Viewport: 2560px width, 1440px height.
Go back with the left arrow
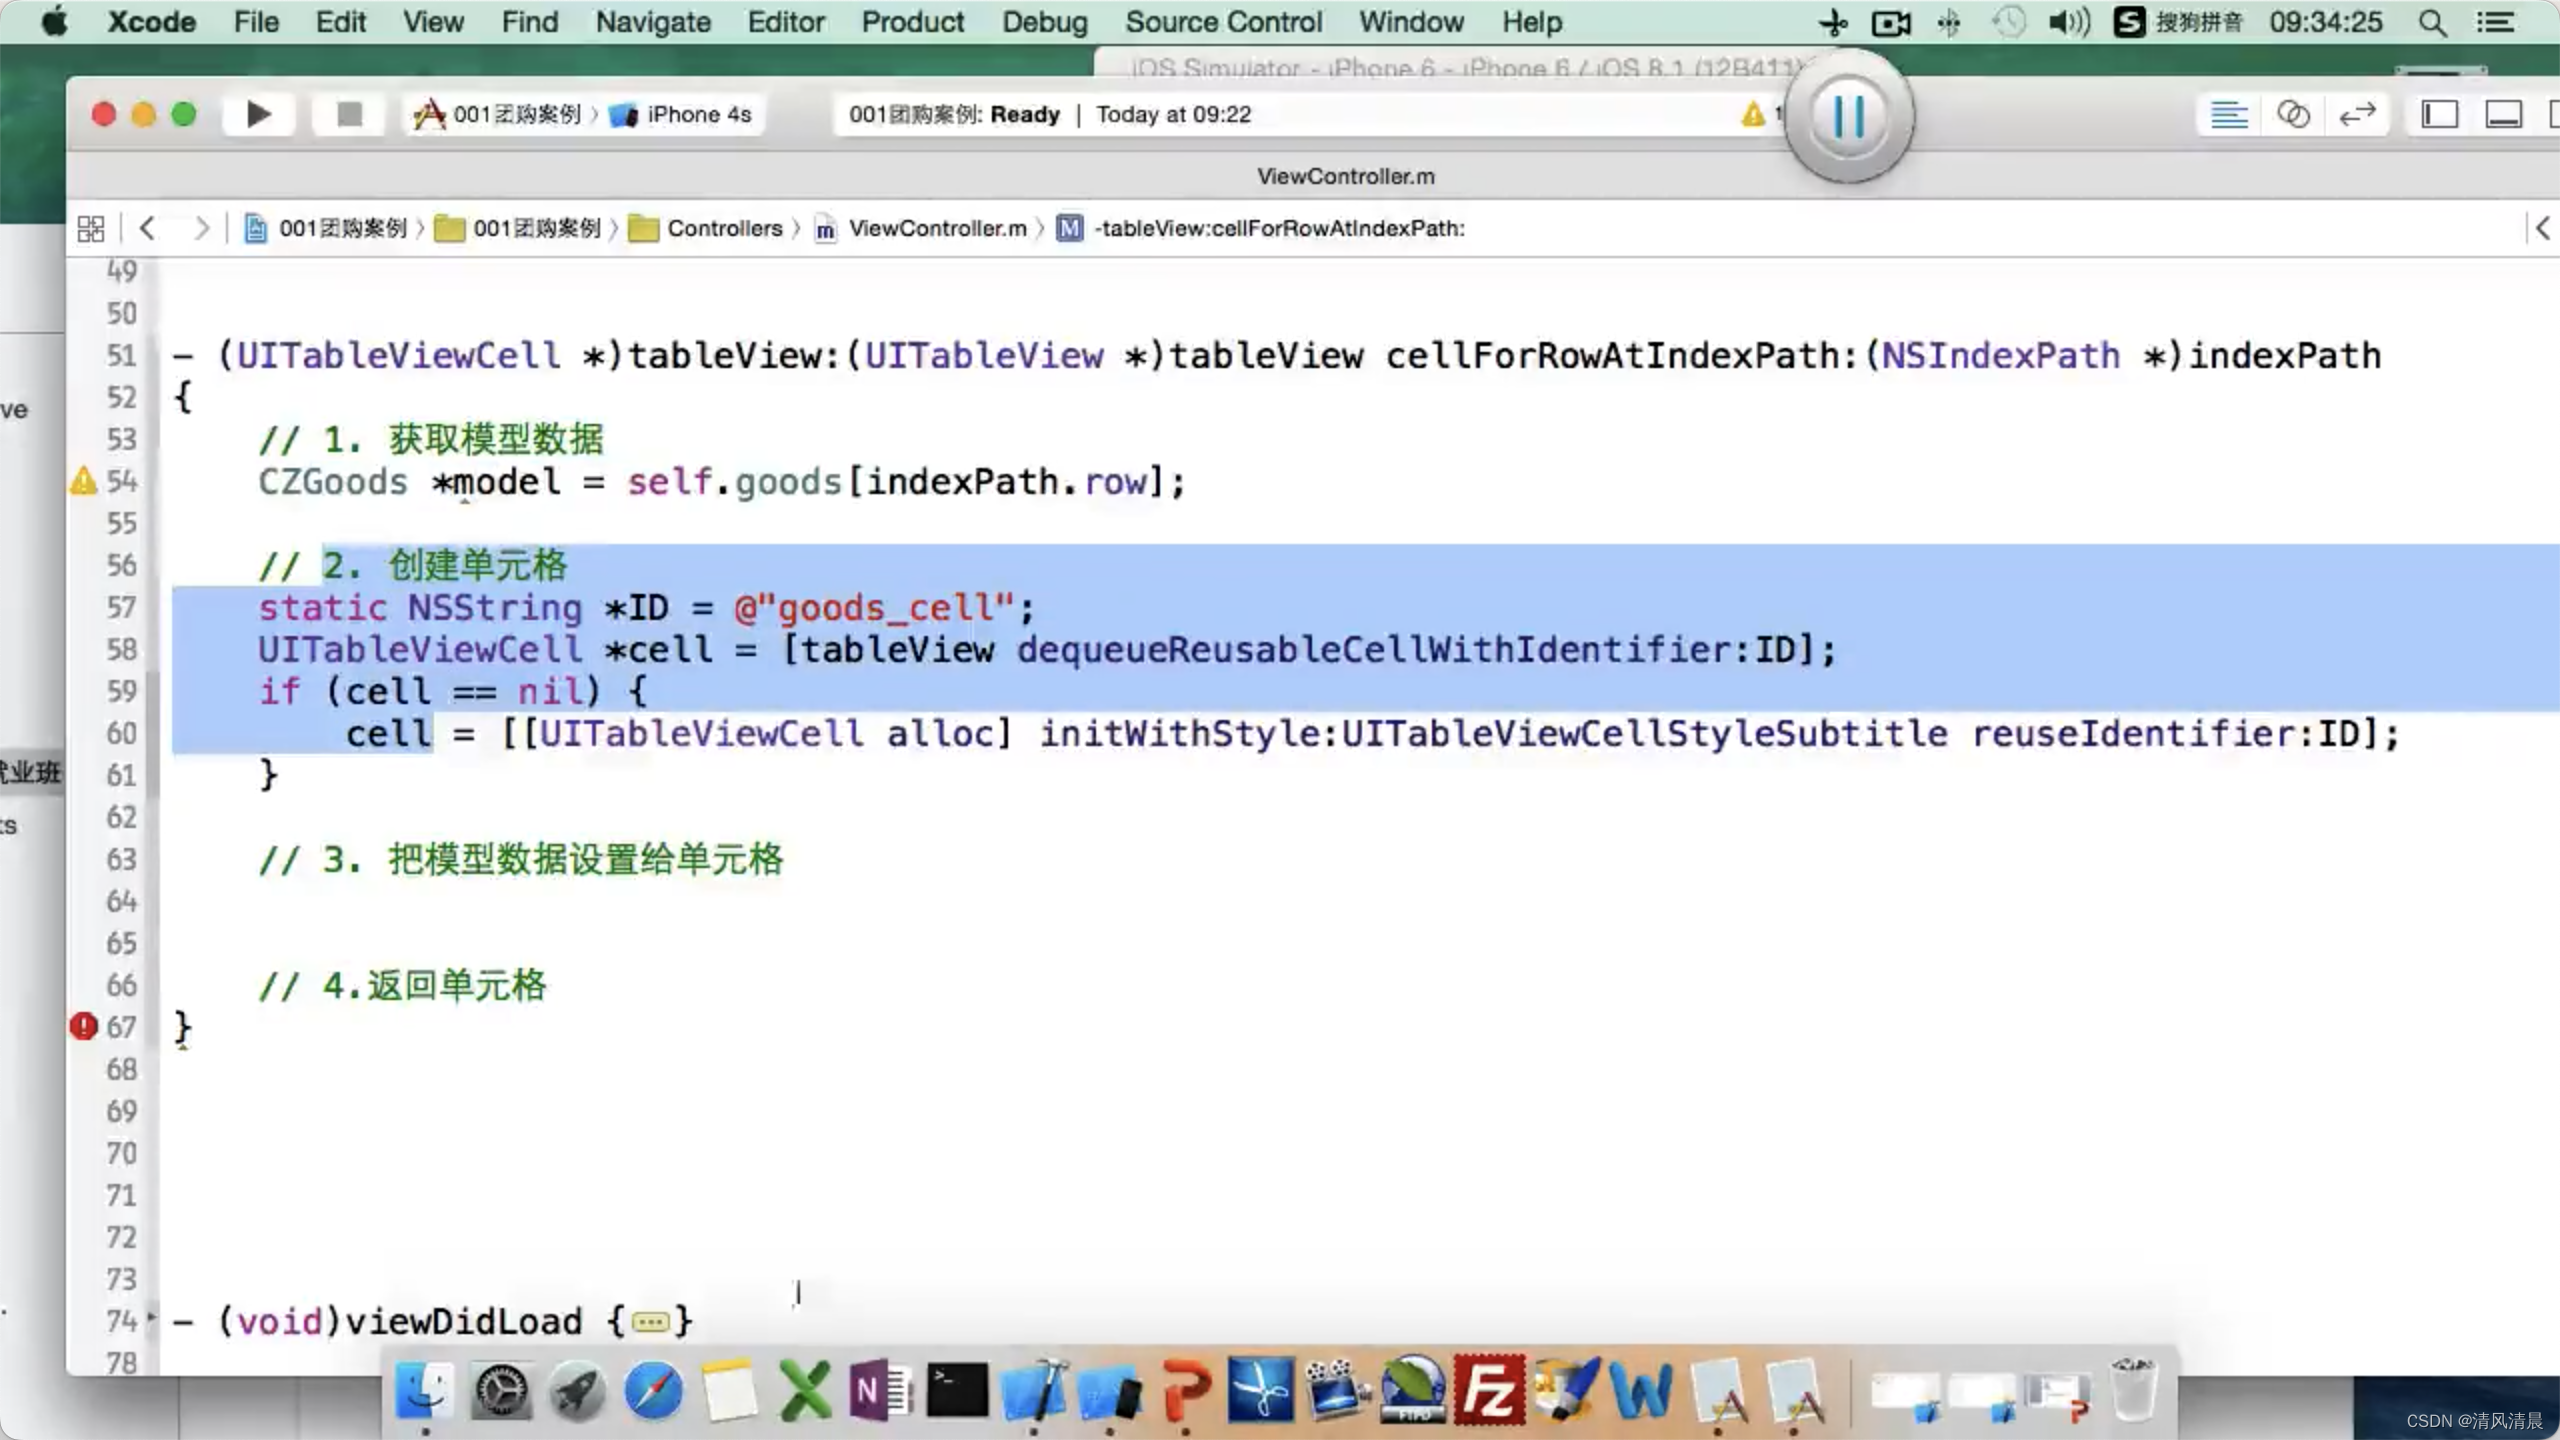click(x=148, y=228)
